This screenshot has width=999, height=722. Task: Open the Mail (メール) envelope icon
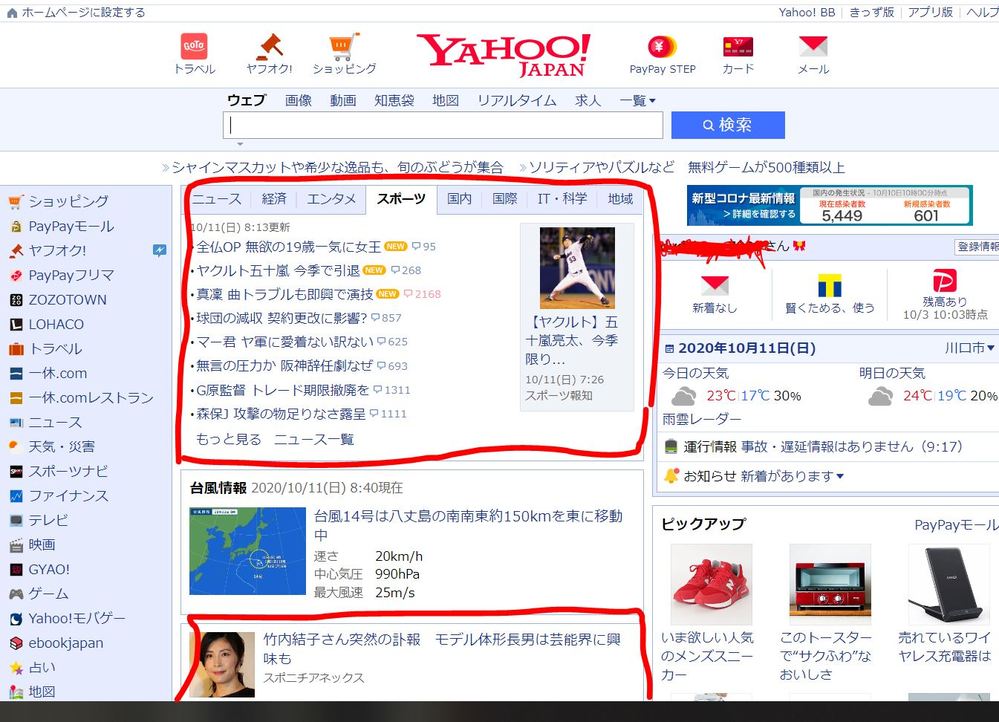click(x=813, y=47)
